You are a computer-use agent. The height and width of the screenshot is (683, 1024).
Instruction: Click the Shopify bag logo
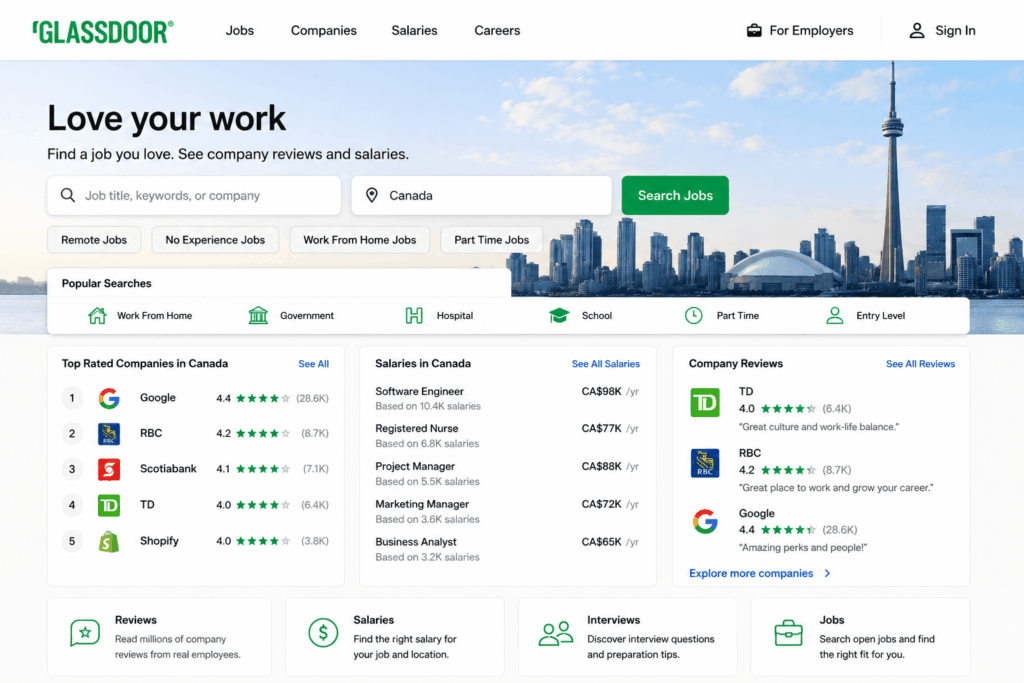pos(109,541)
